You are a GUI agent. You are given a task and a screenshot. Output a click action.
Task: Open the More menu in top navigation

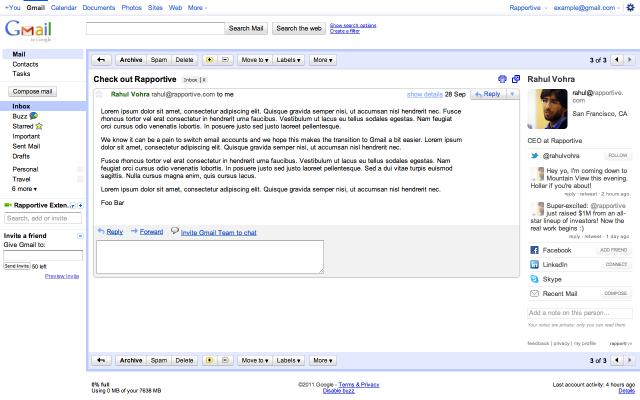198,8
